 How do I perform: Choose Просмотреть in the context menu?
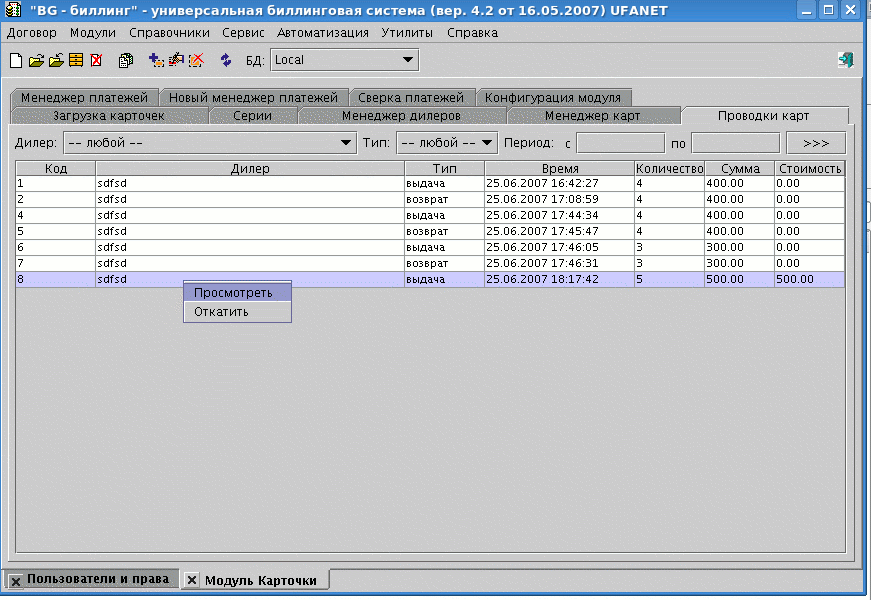[x=237, y=292]
